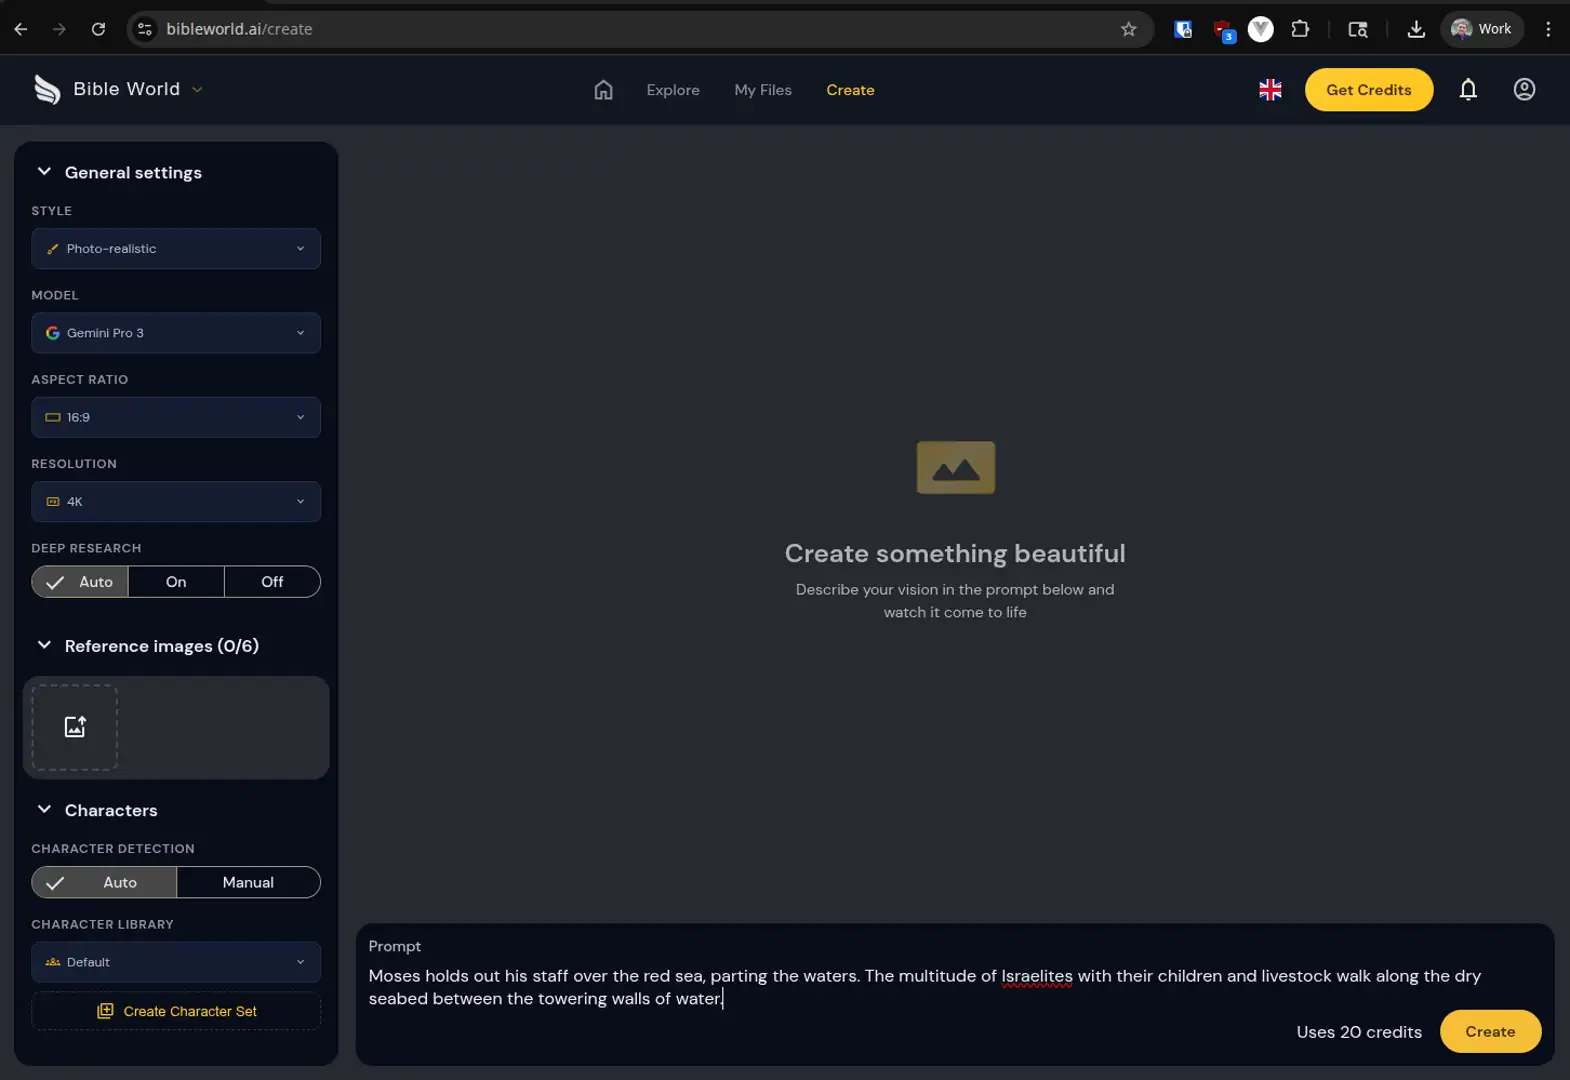Image resolution: width=1570 pixels, height=1080 pixels.
Task: Click the home icon in navigation
Action: coord(603,90)
